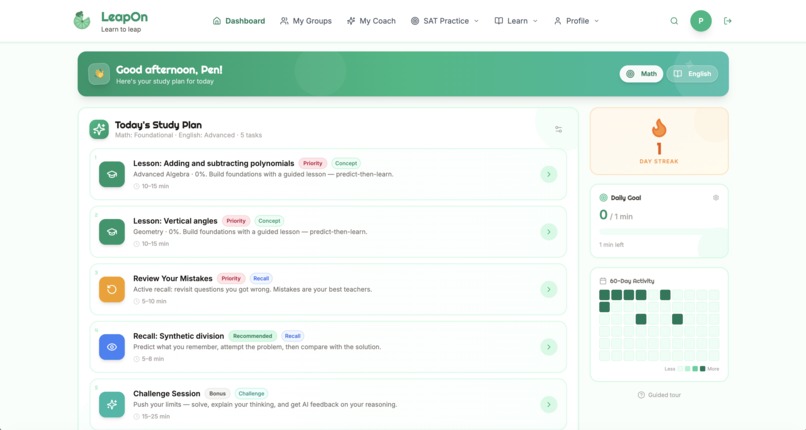This screenshot has height=430, width=806.
Task: Expand the Profile dropdown menu
Action: coord(576,21)
